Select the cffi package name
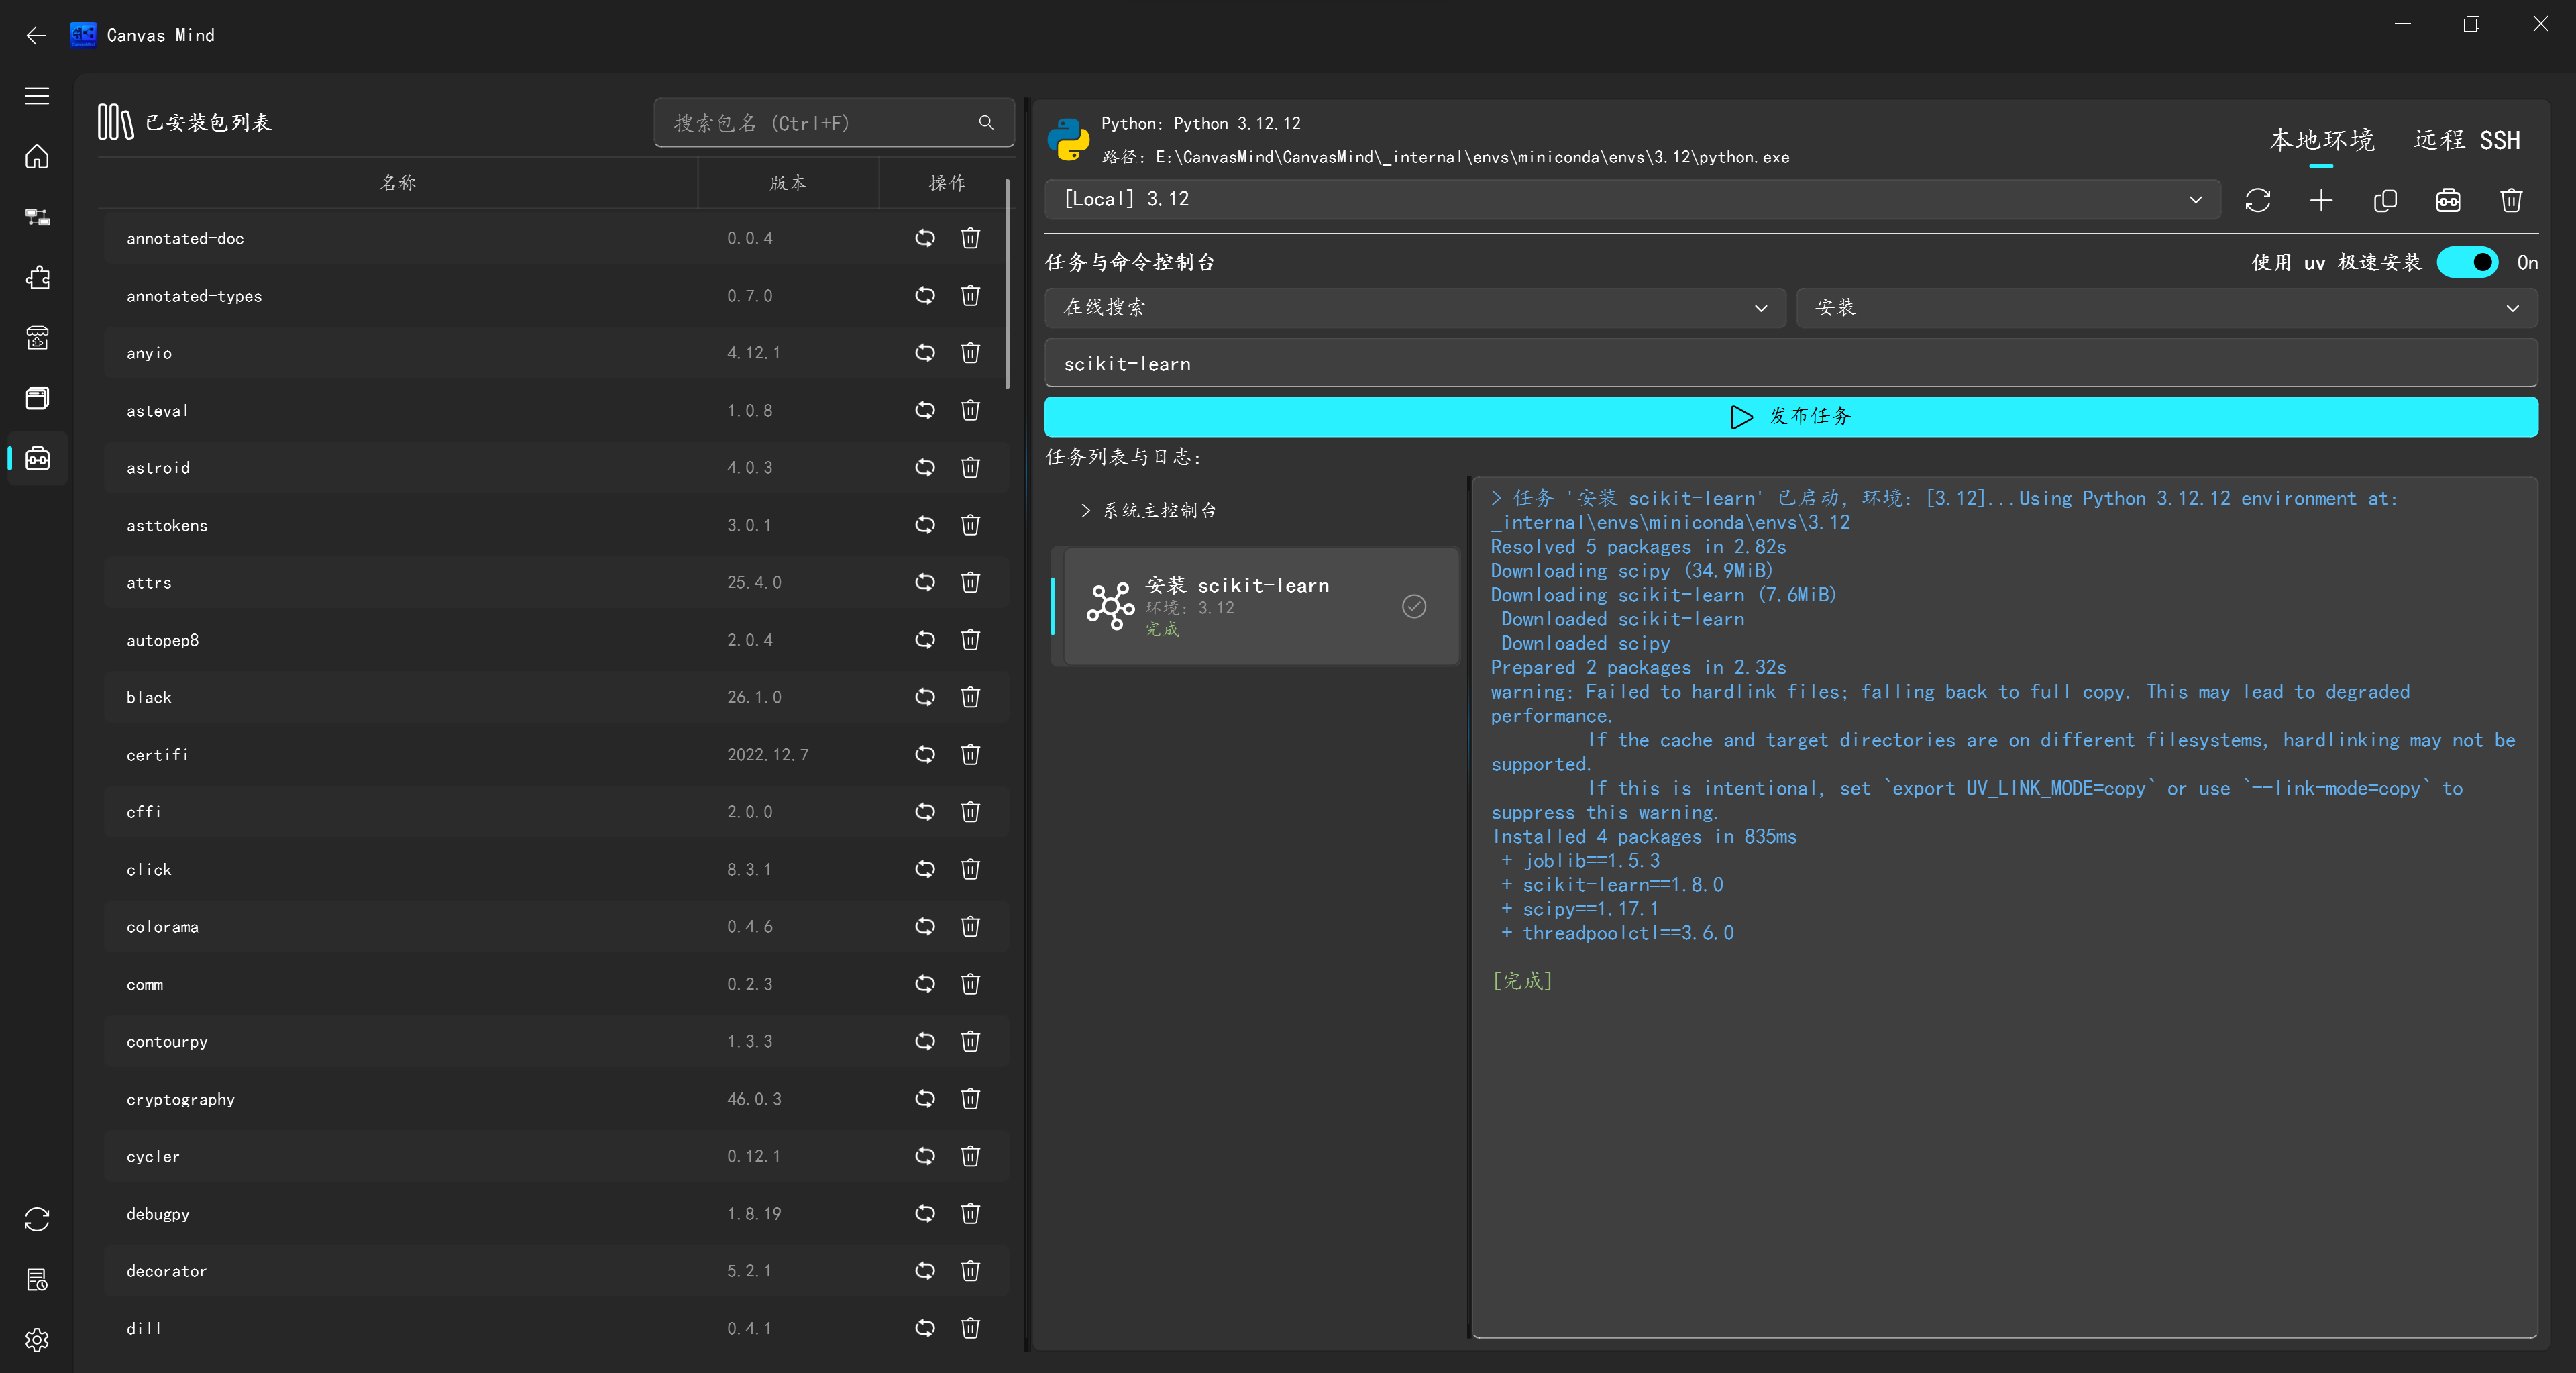Screen dimensions: 2576x1373 143,812
